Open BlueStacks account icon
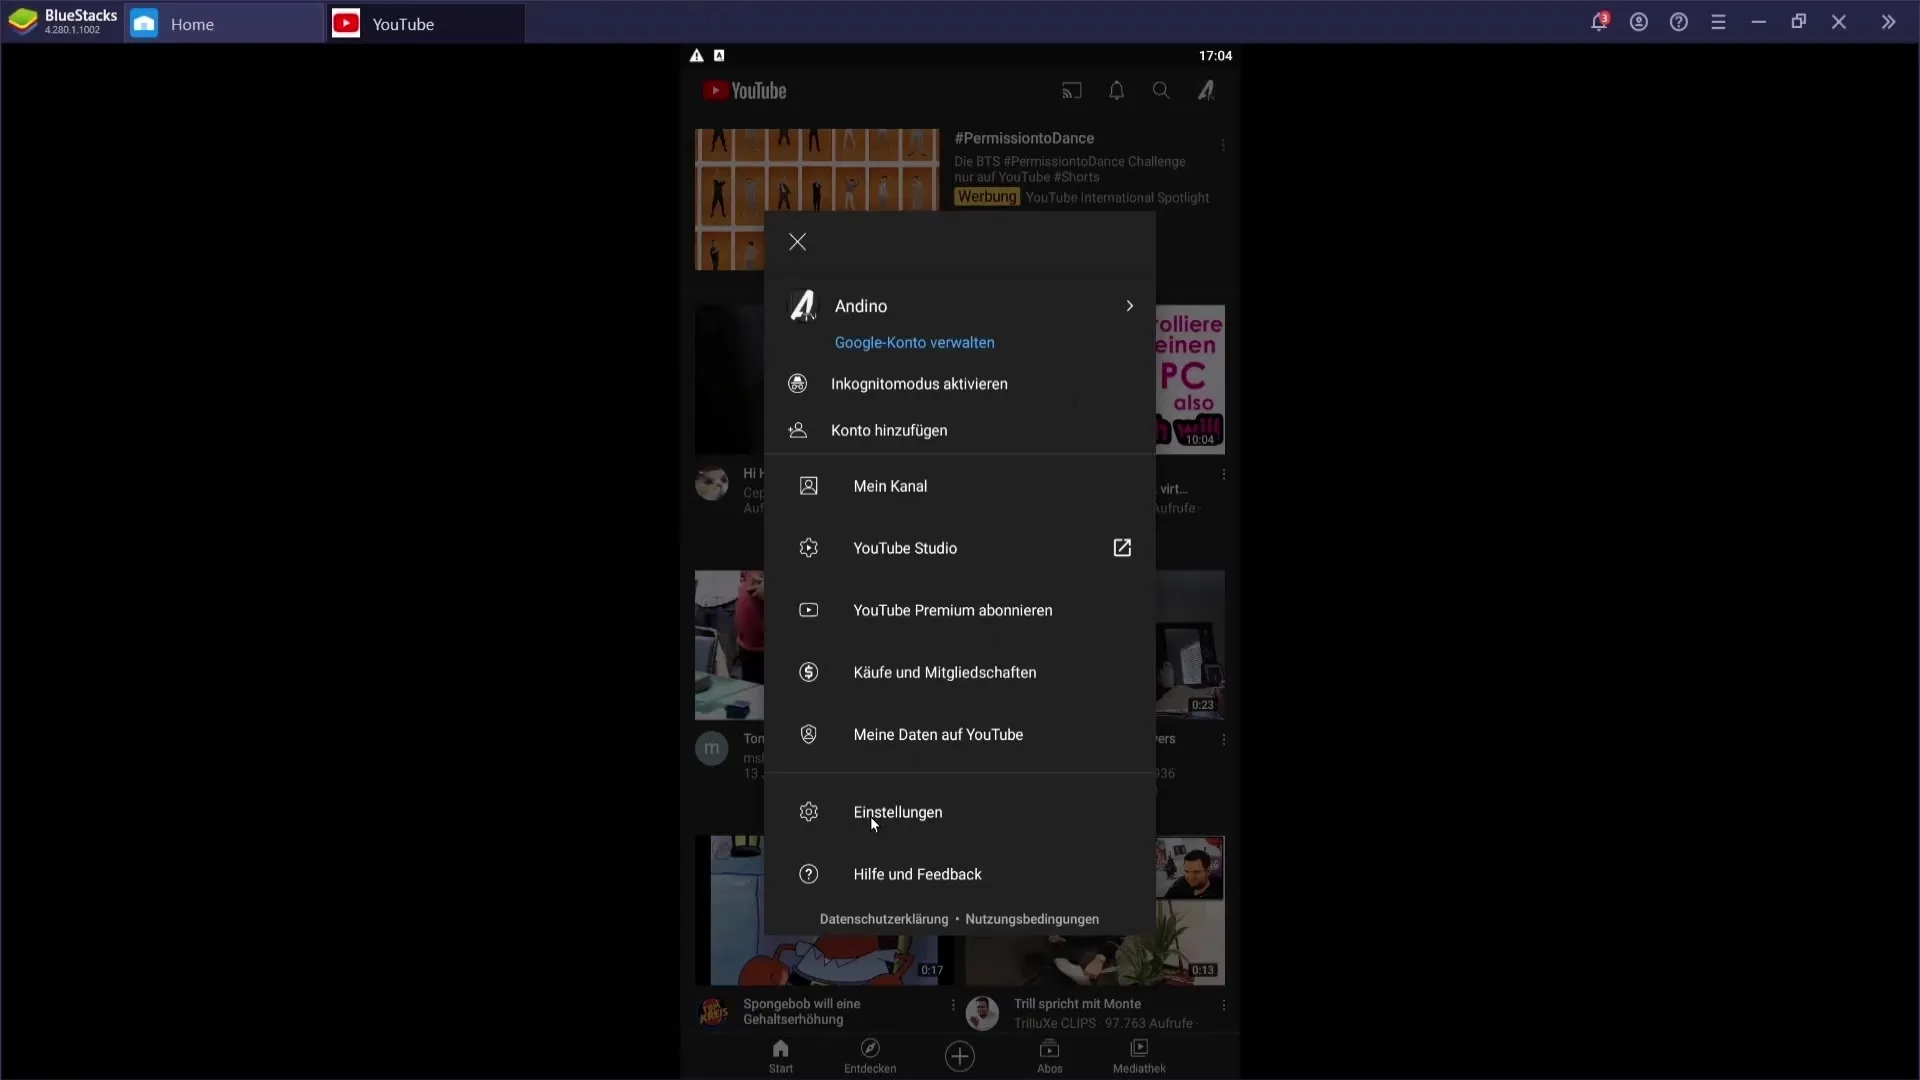 click(1639, 22)
